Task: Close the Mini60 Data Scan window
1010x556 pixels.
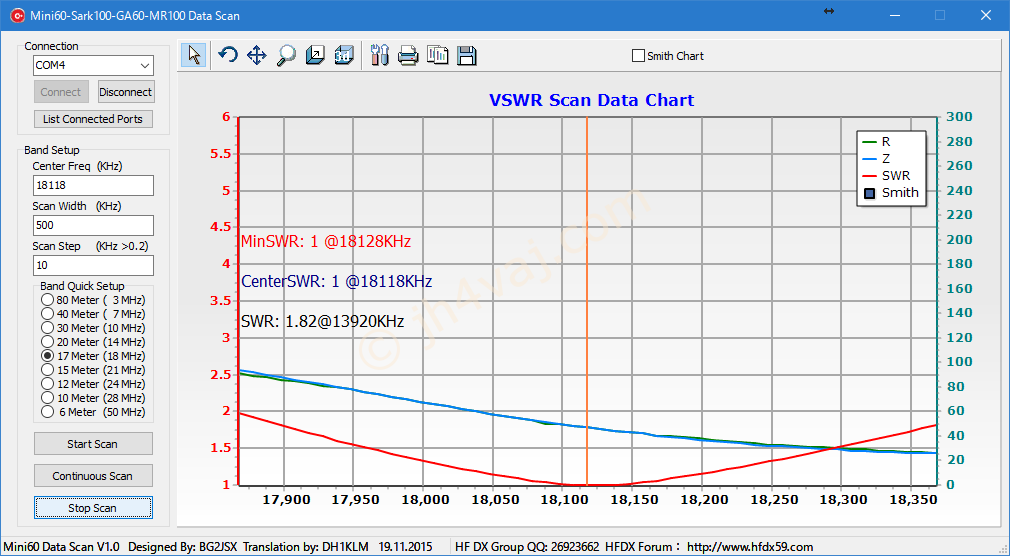Action: click(986, 15)
